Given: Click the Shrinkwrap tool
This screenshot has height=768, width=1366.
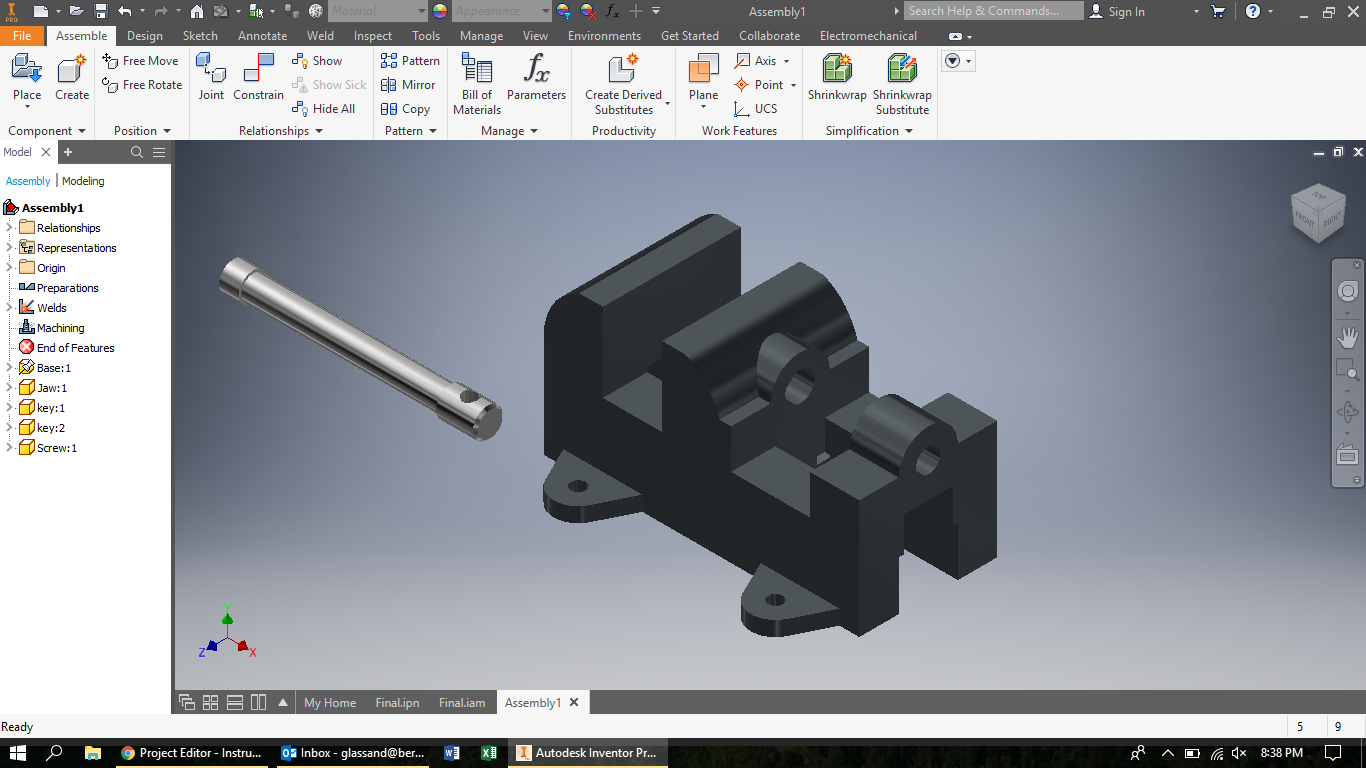Looking at the screenshot, I should click(x=837, y=78).
